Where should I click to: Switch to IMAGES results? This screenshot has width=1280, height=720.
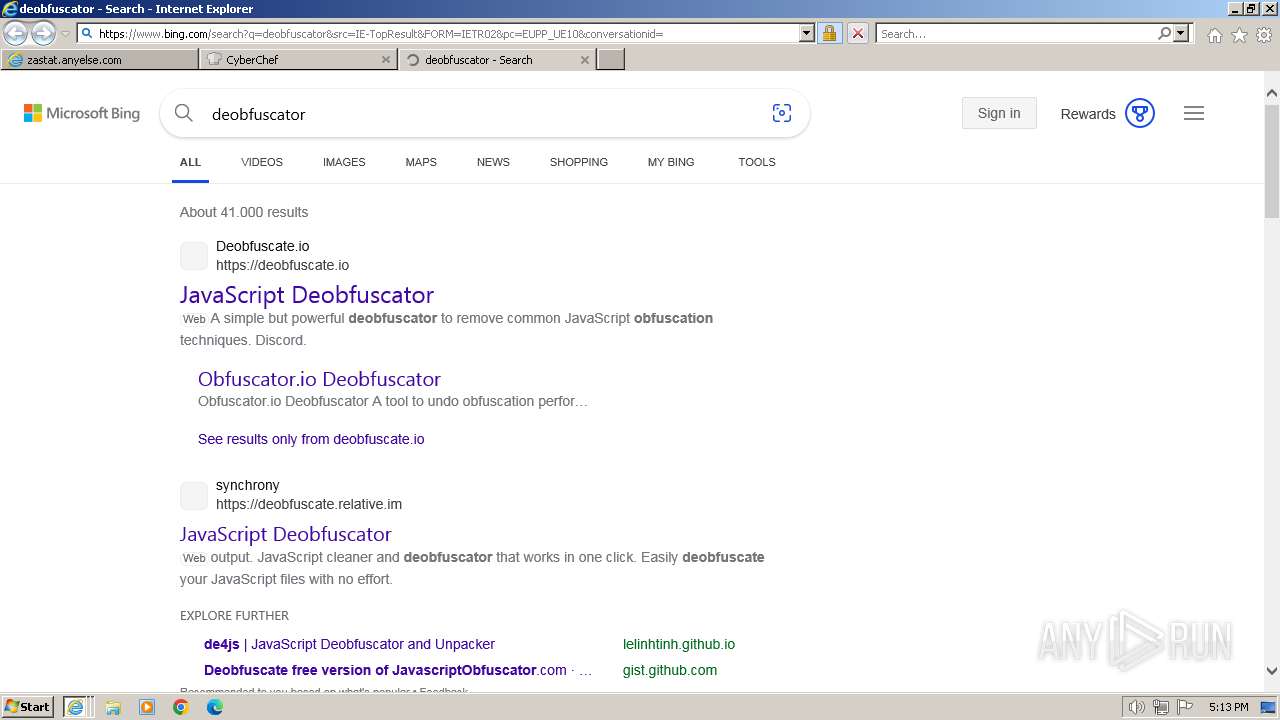(x=344, y=162)
